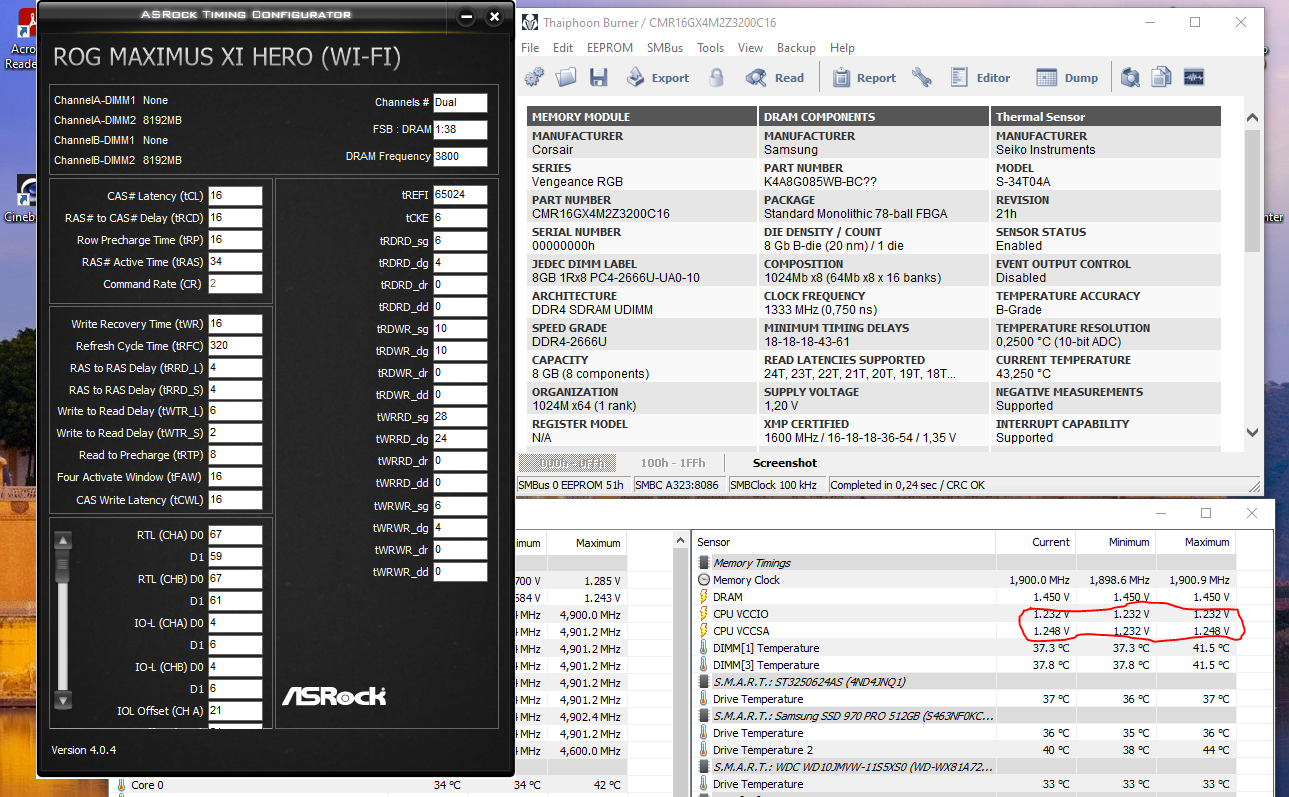The width and height of the screenshot is (1289, 797).
Task: Click the tREFI field showing 65024
Action: click(x=460, y=194)
